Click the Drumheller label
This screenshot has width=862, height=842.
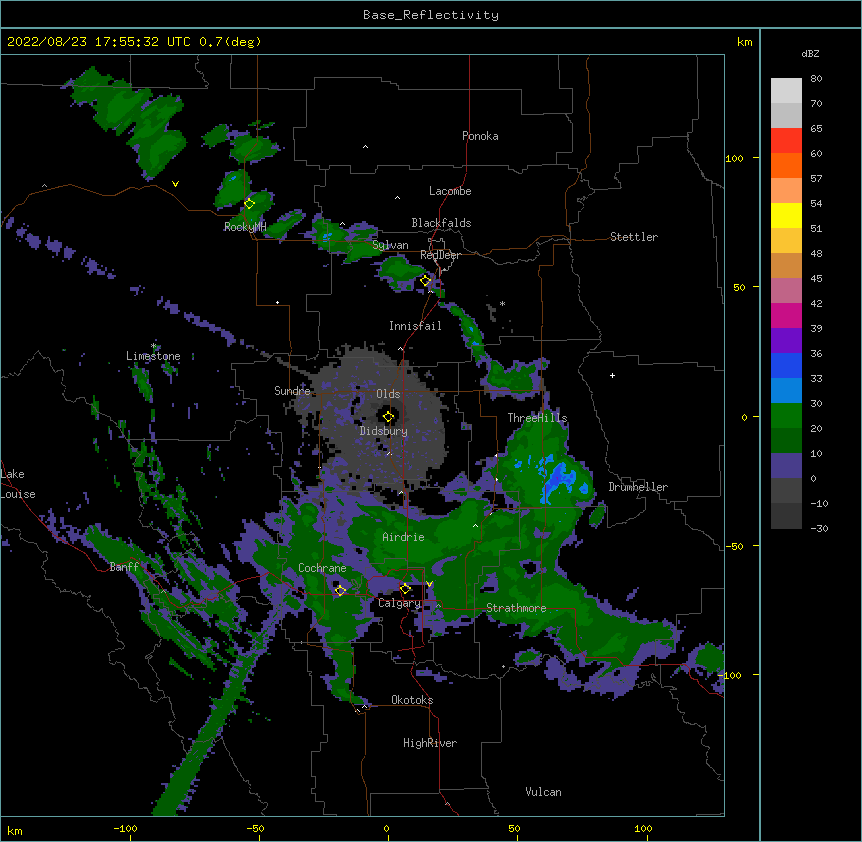(638, 487)
